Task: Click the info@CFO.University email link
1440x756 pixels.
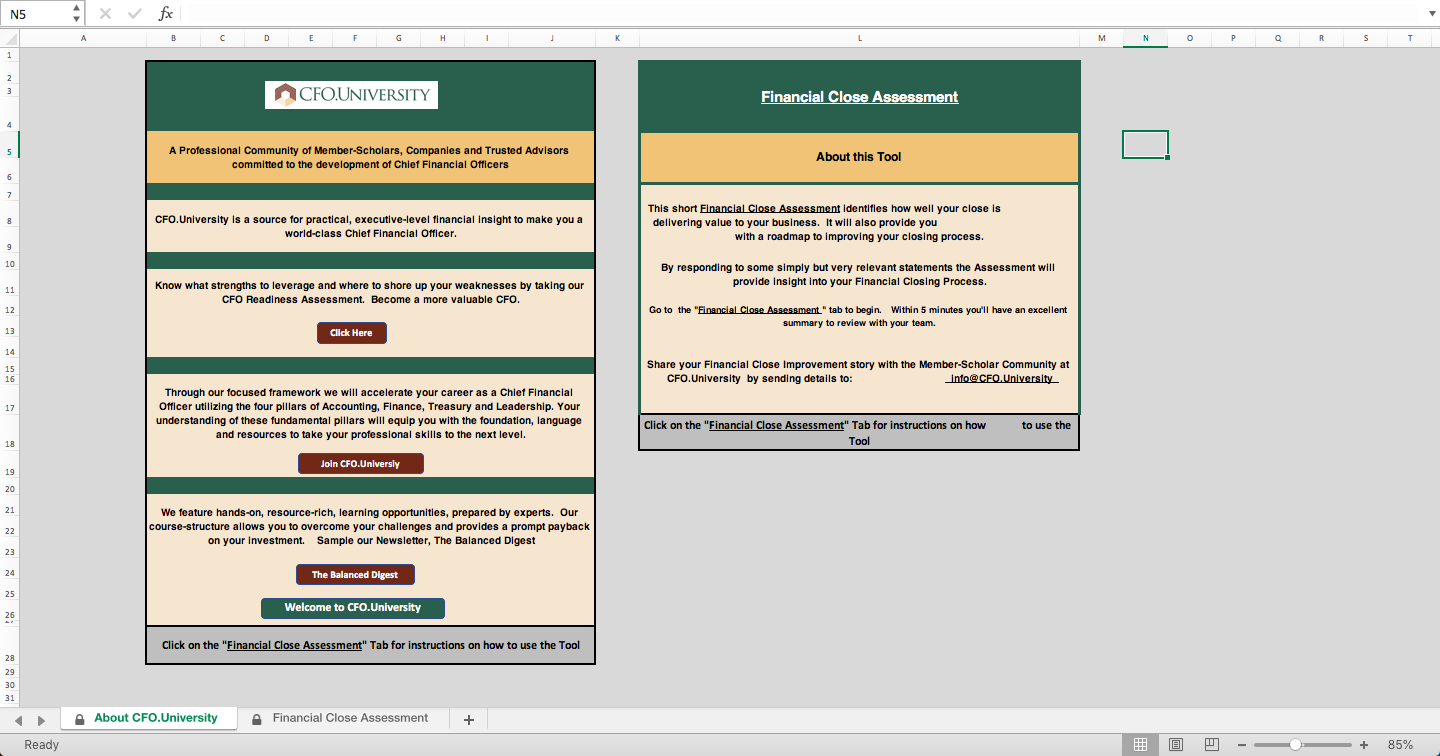Action: point(1002,379)
